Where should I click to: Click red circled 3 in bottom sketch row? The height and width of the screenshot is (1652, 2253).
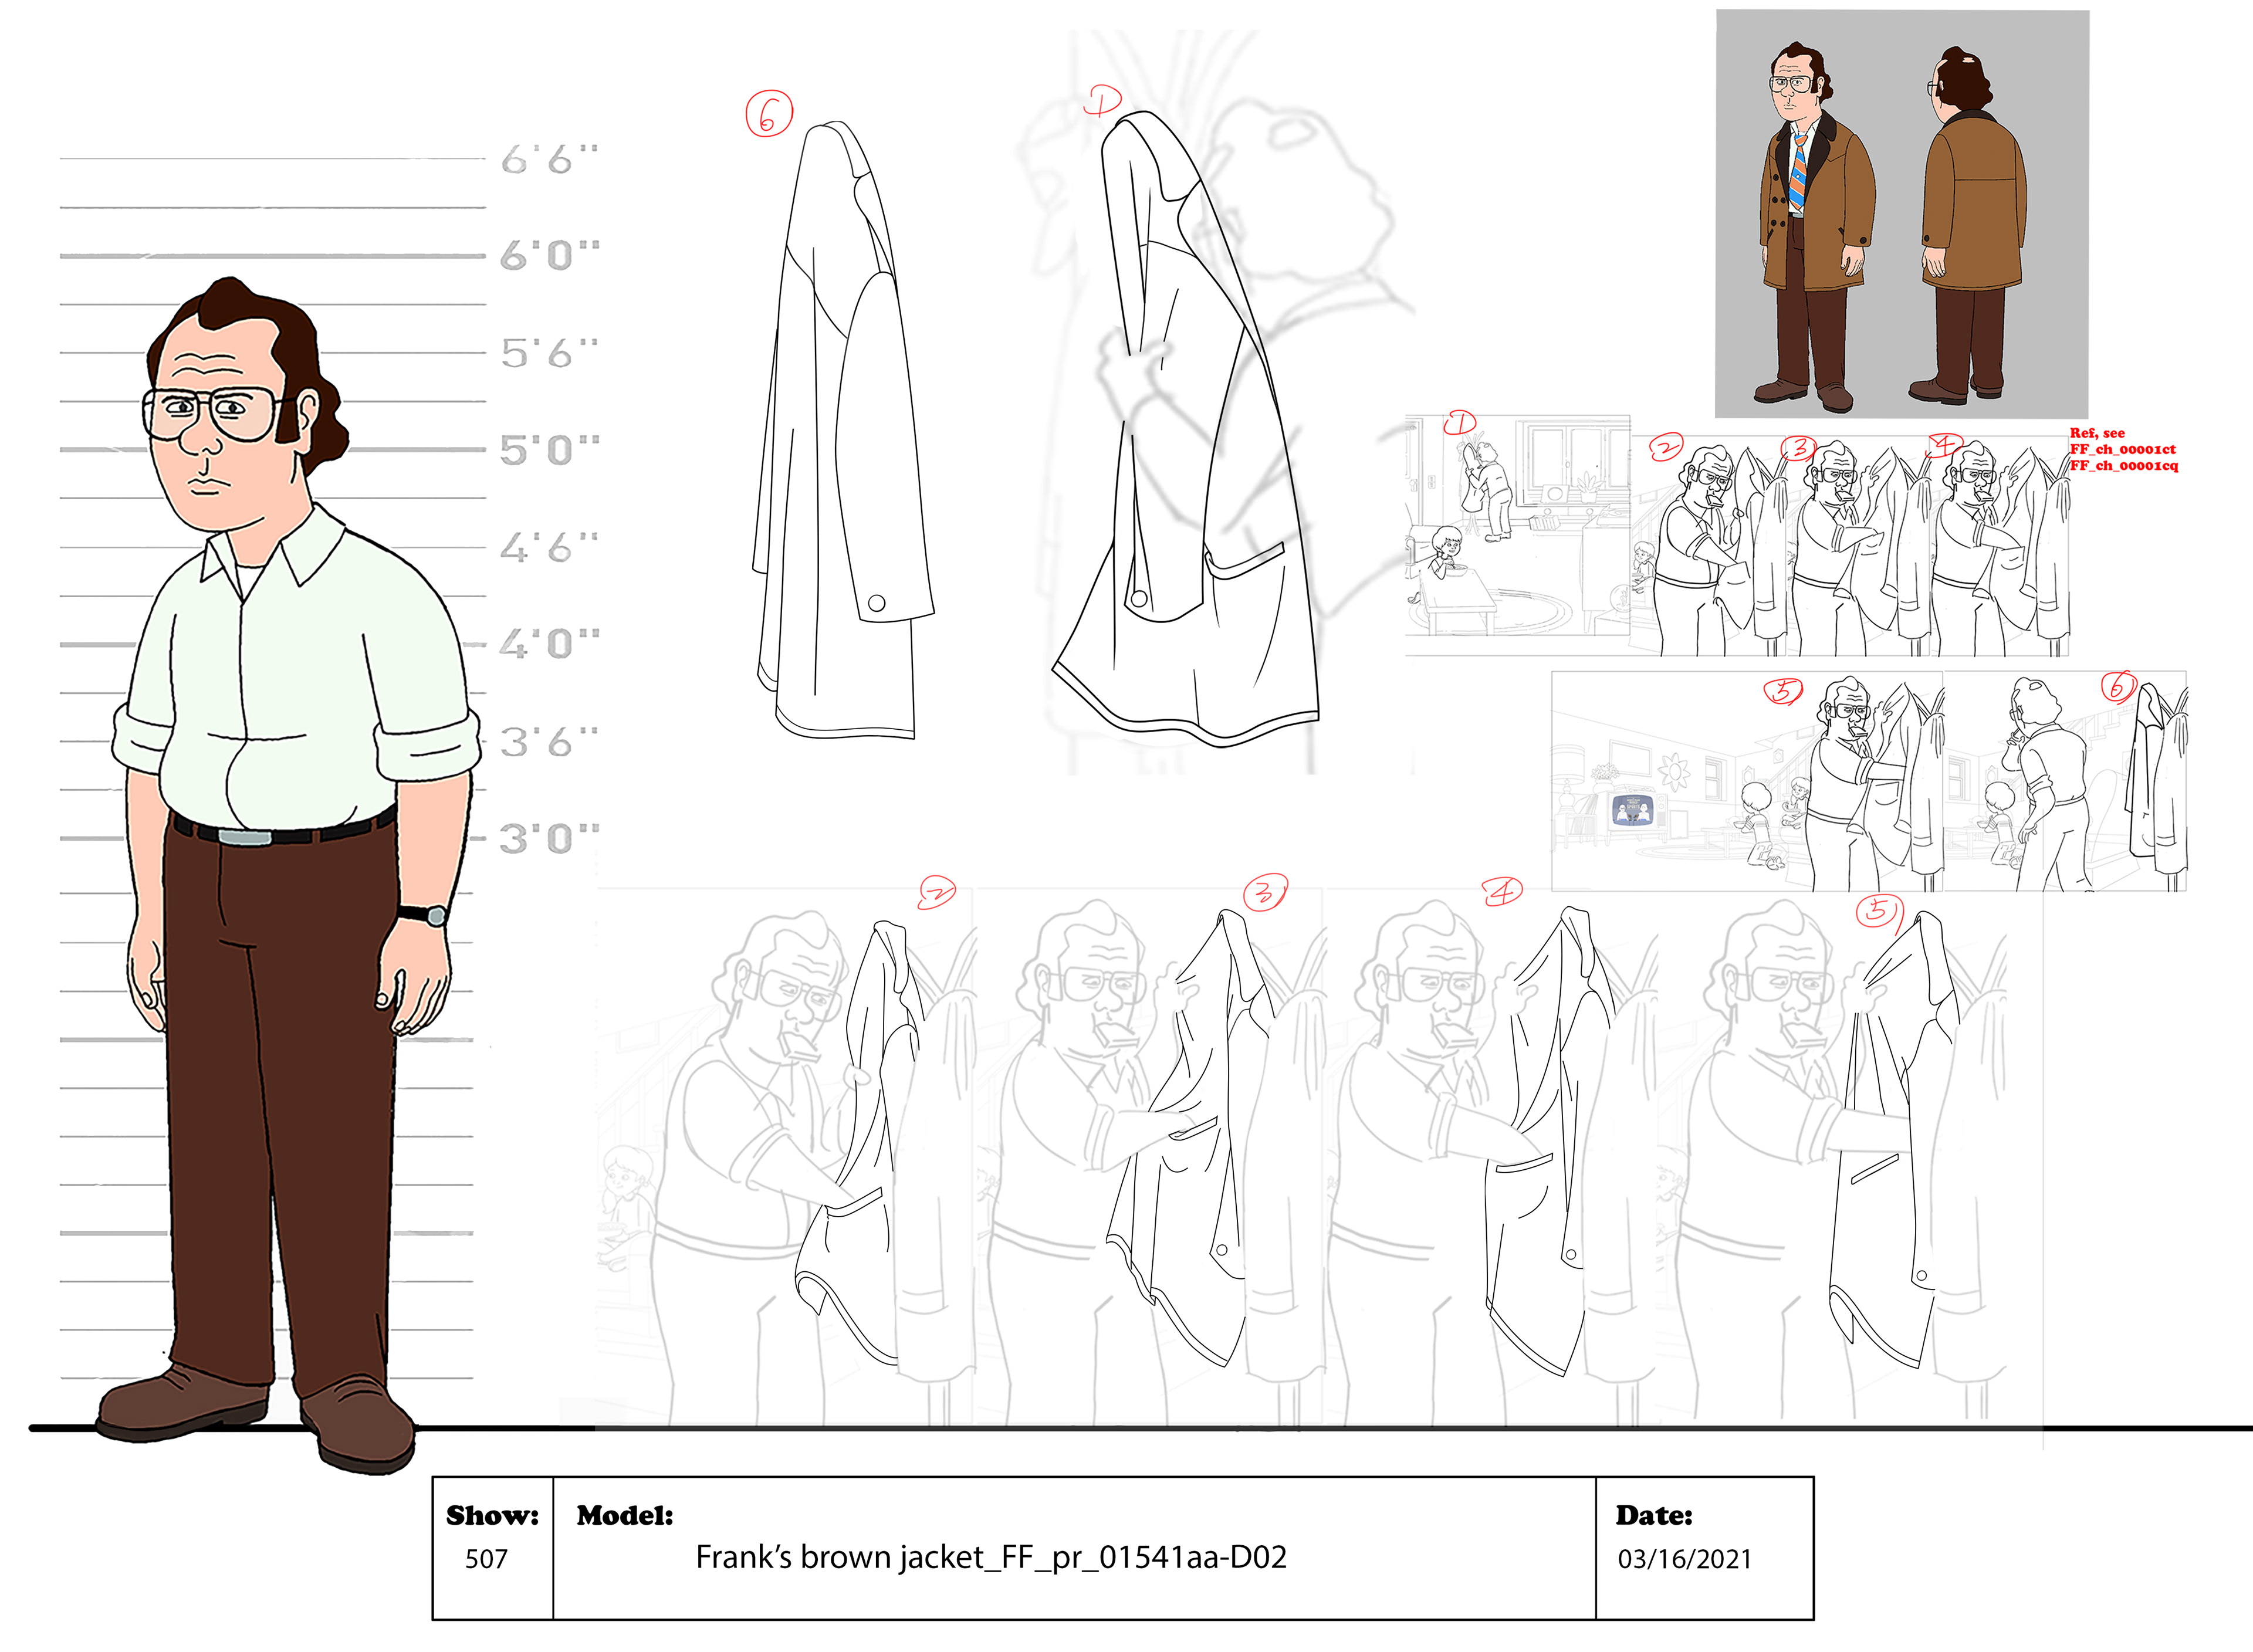(x=1265, y=892)
